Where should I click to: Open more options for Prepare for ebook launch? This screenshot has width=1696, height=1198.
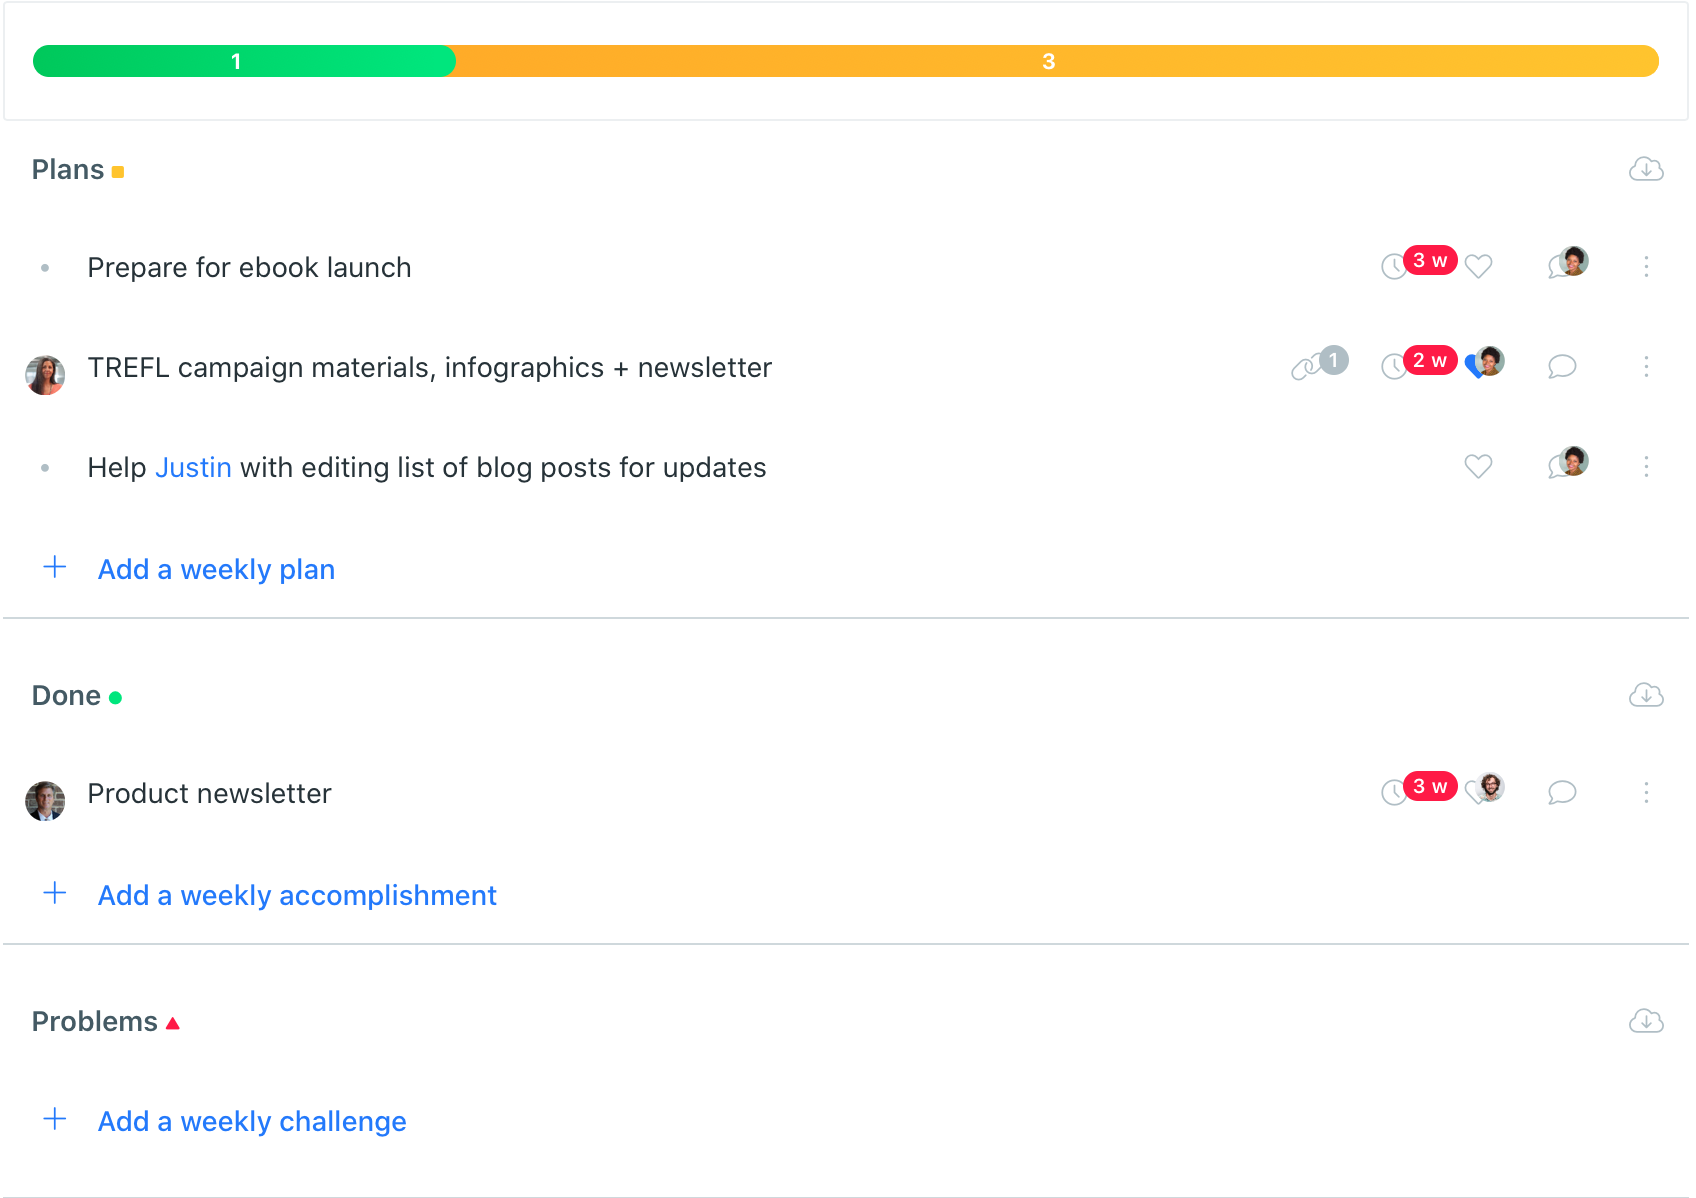1646,267
